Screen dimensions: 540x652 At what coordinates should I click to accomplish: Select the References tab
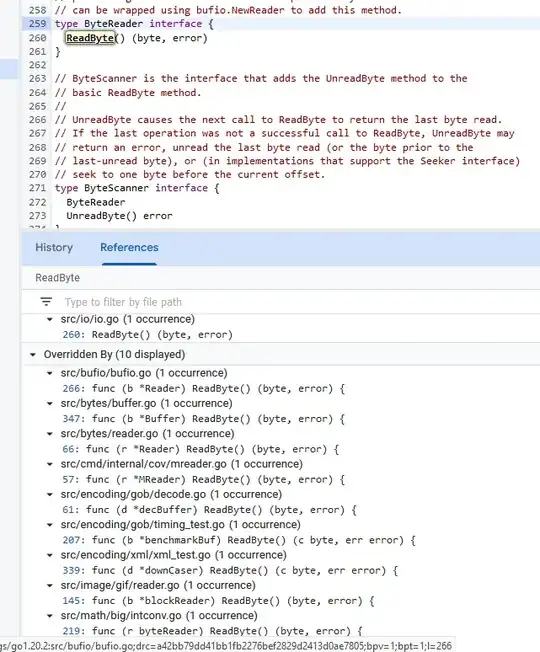coord(129,247)
